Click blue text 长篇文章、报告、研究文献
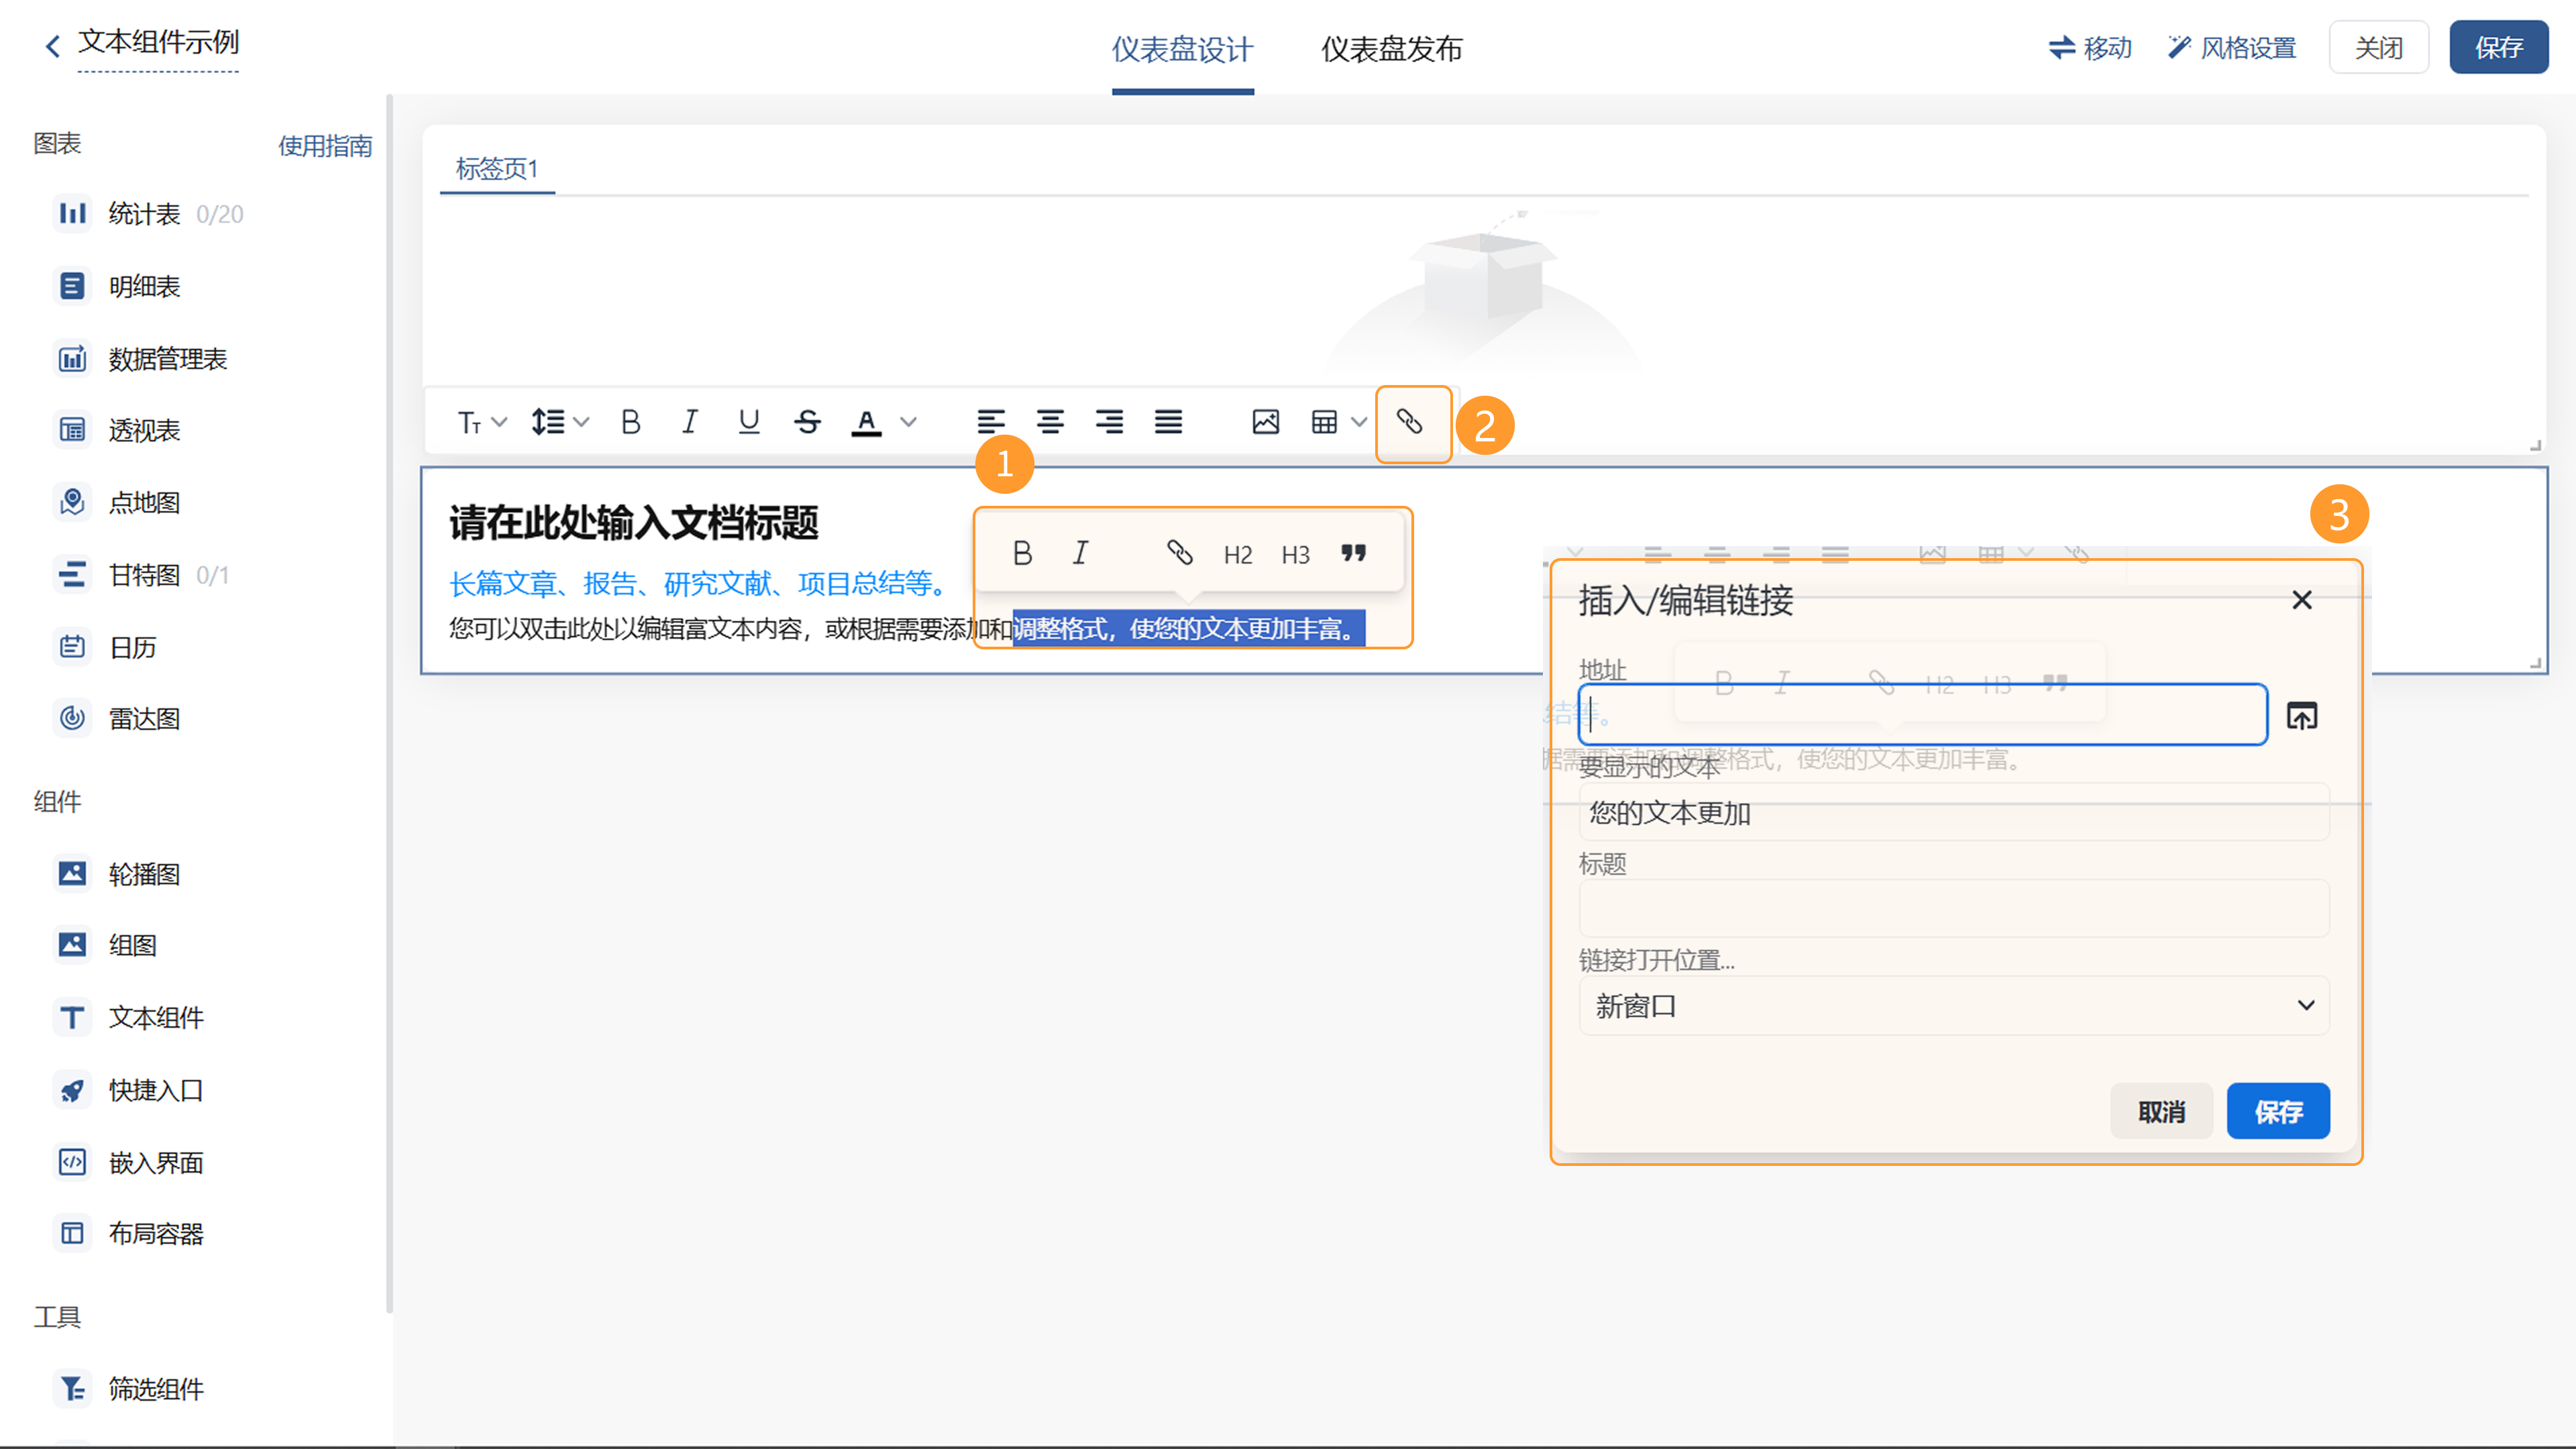Viewport: 2576px width, 1449px height. [x=611, y=584]
